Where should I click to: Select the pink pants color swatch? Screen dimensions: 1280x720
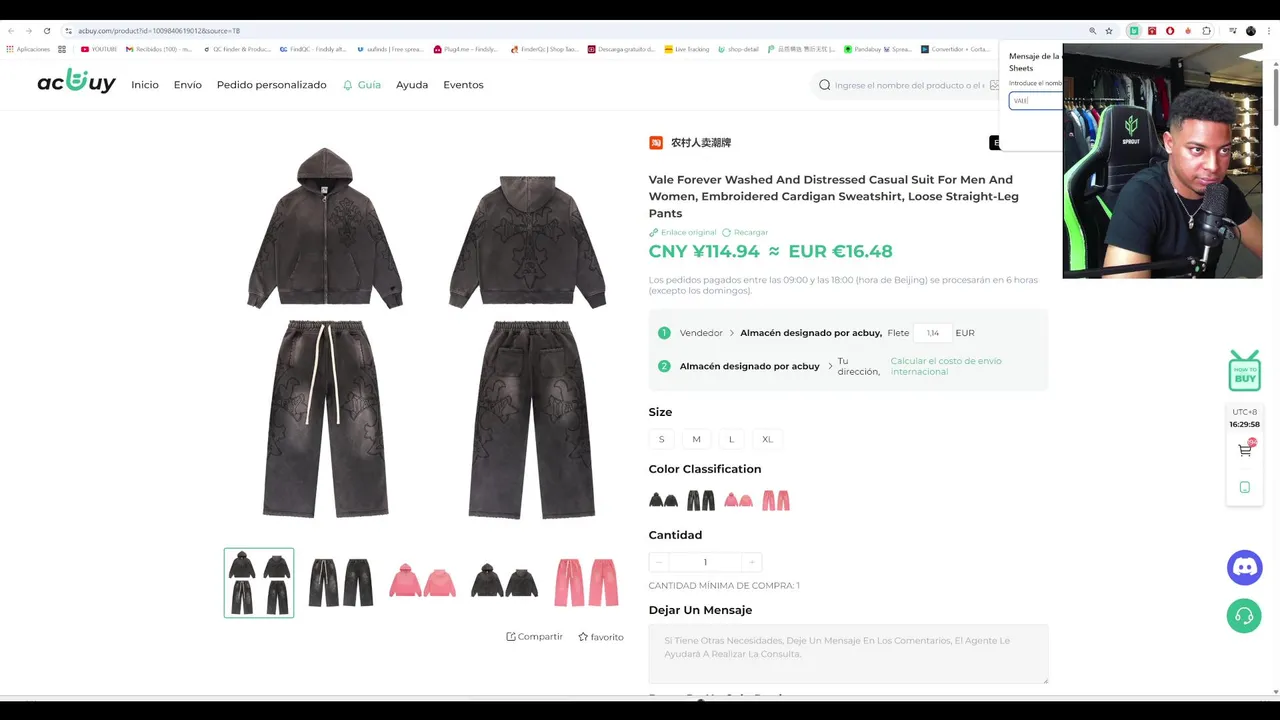pyautogui.click(x=776, y=500)
